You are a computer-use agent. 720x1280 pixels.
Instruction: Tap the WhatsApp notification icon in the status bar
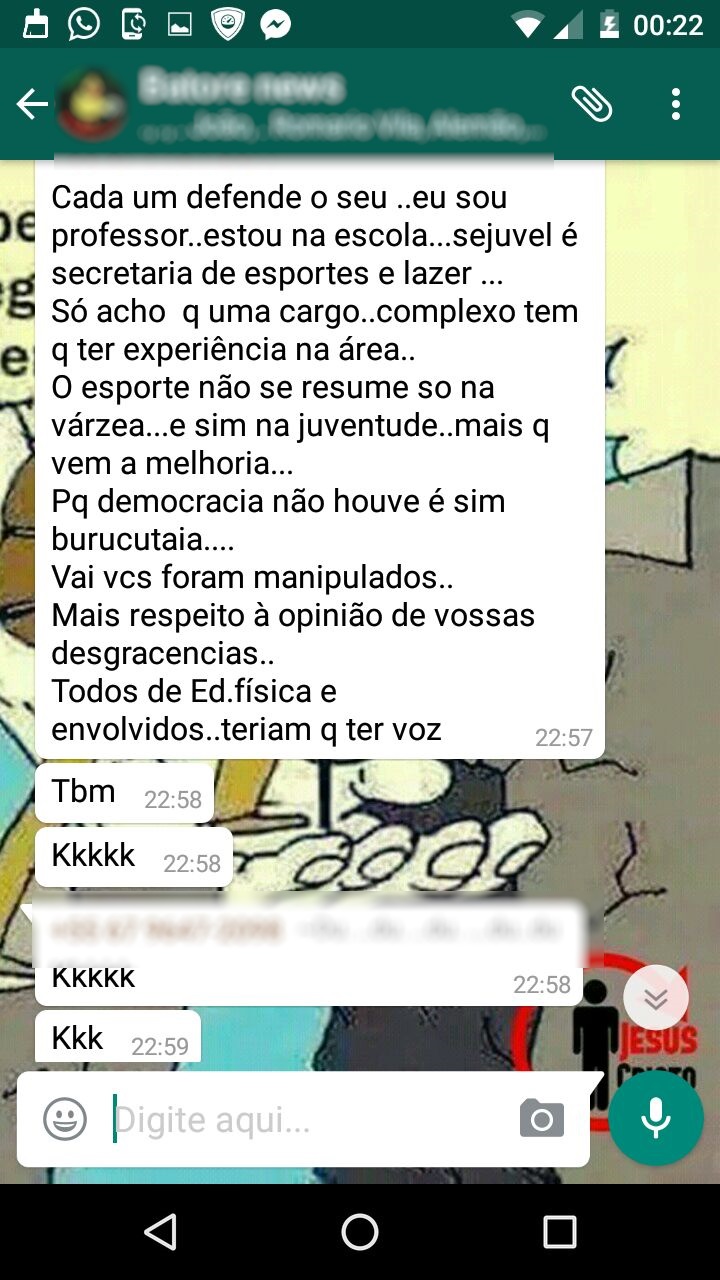(84, 24)
